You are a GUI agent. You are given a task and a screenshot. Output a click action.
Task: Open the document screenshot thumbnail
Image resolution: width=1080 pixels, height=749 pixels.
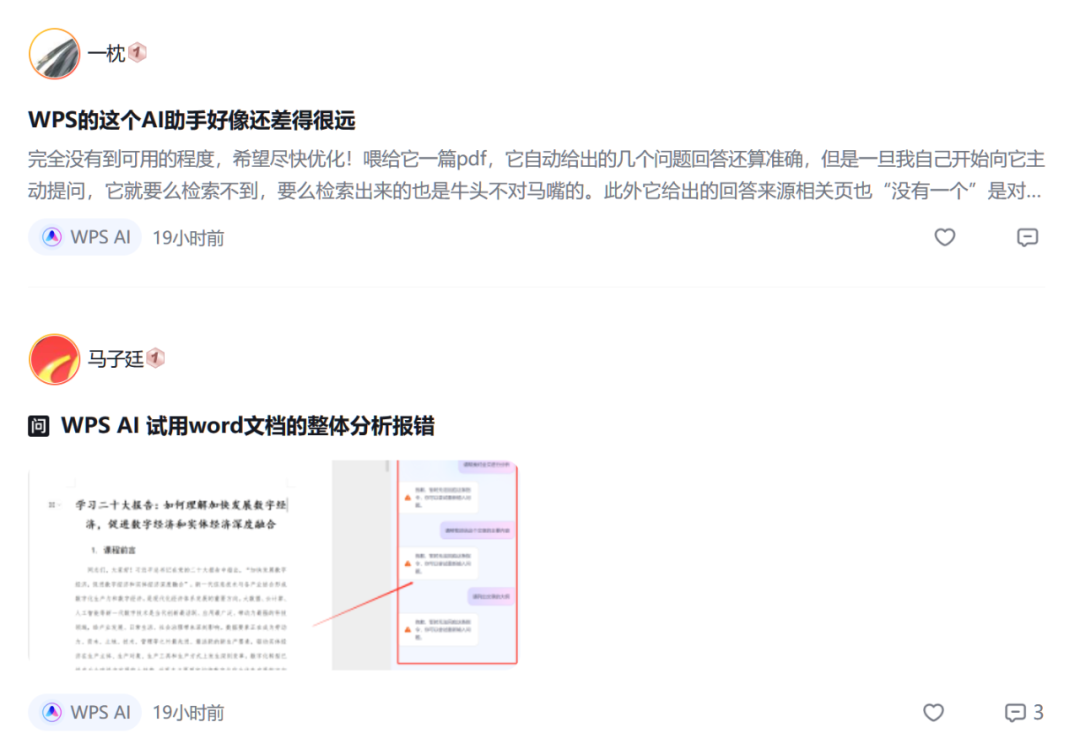click(x=273, y=565)
